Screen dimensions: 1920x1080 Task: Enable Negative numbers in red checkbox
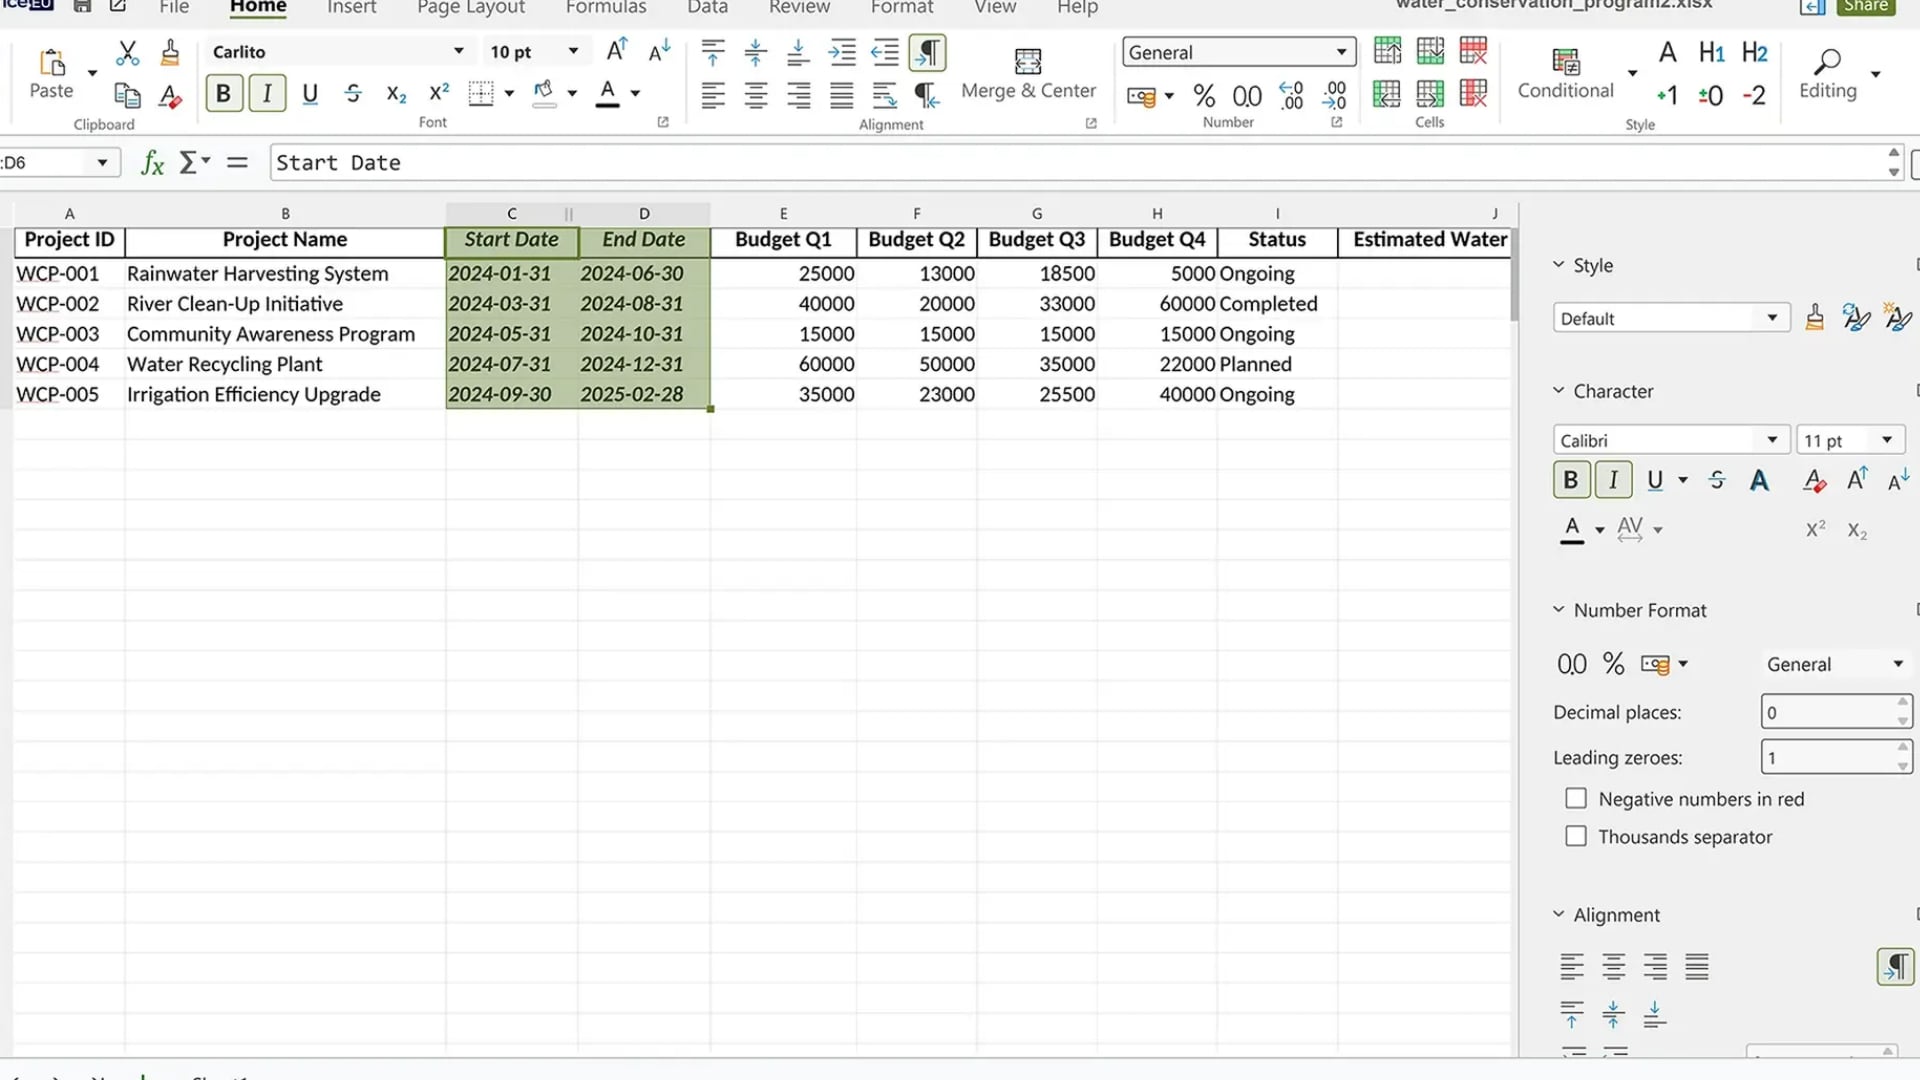coord(1576,799)
